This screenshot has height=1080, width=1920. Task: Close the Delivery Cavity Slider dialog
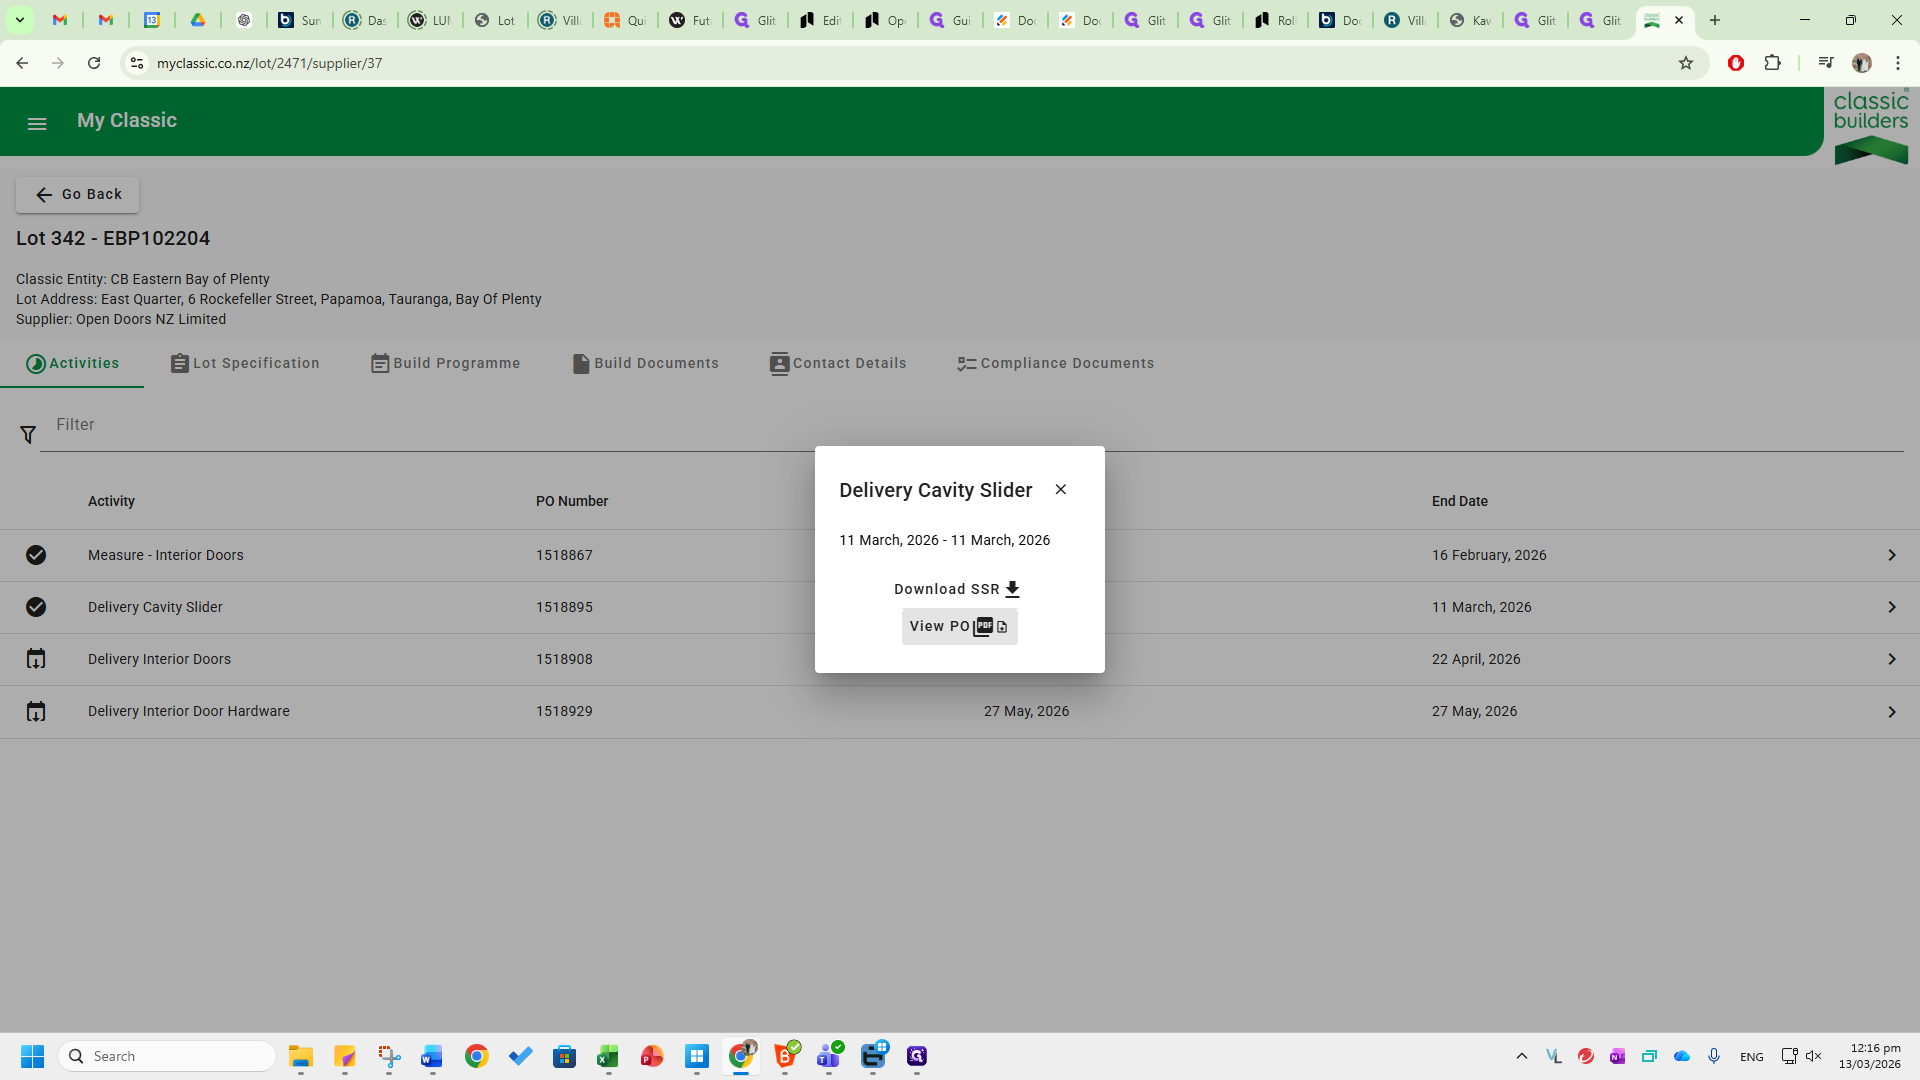(1061, 489)
